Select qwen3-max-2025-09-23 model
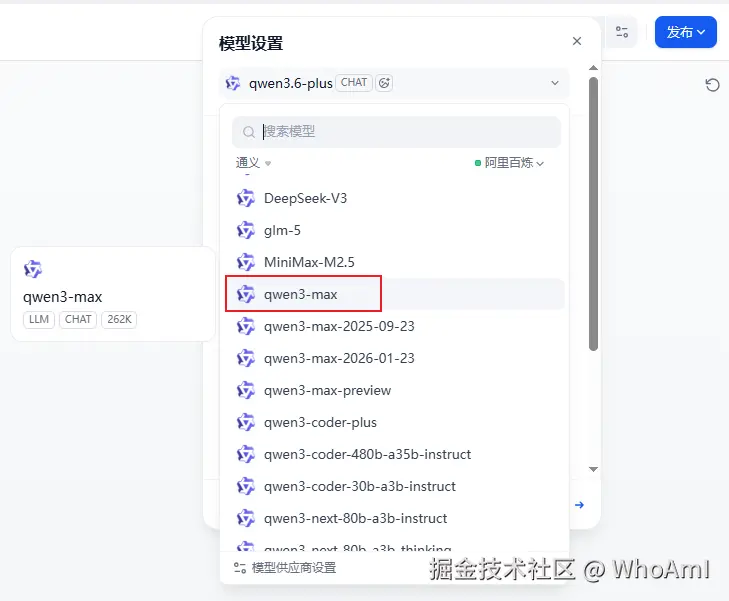Image resolution: width=729 pixels, height=601 pixels. pyautogui.click(x=395, y=326)
